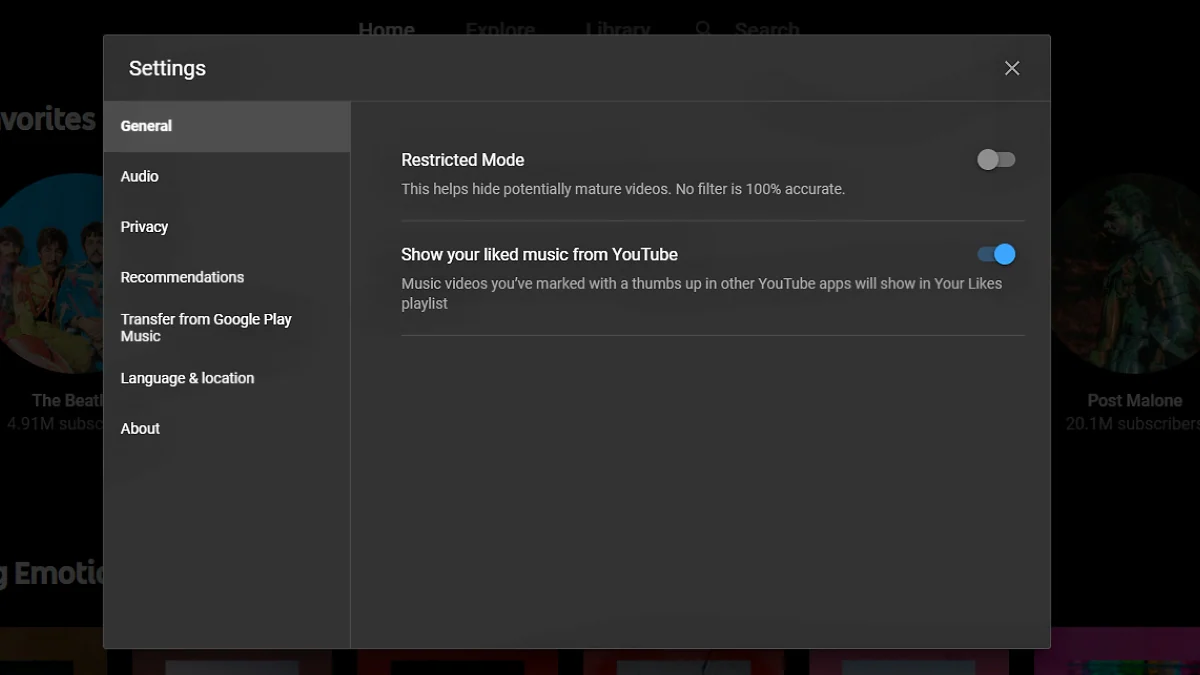Close the Settings dialog with the X

click(1012, 68)
